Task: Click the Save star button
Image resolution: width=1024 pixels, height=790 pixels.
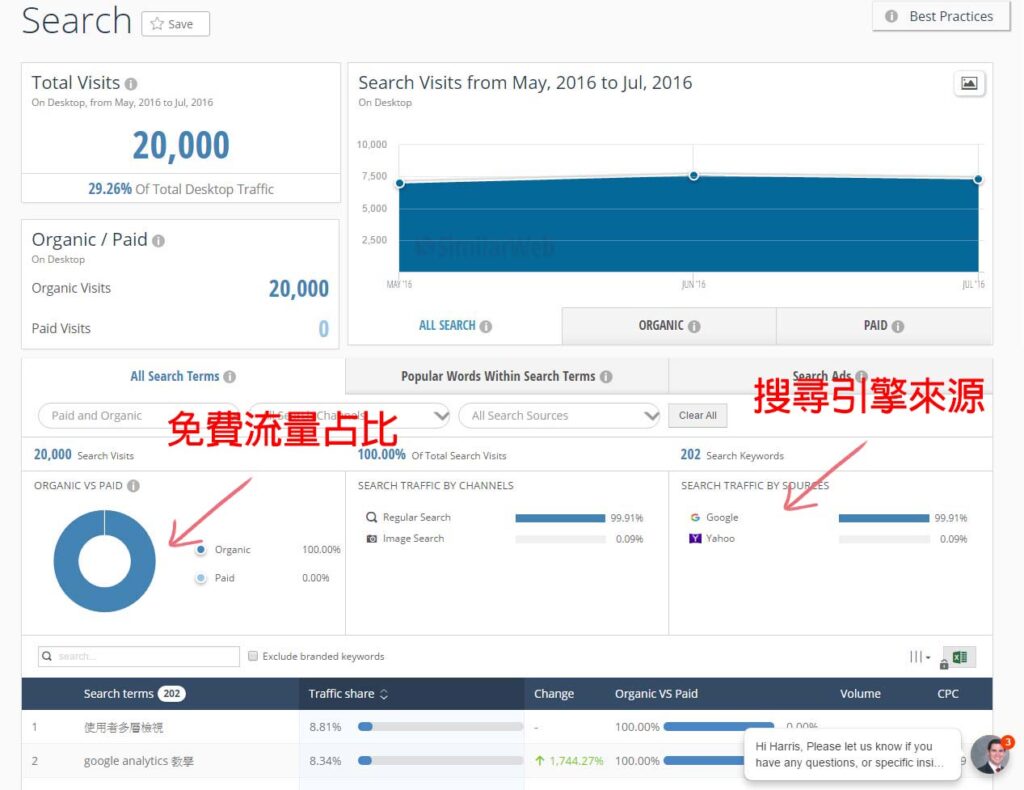Action: 176,24
